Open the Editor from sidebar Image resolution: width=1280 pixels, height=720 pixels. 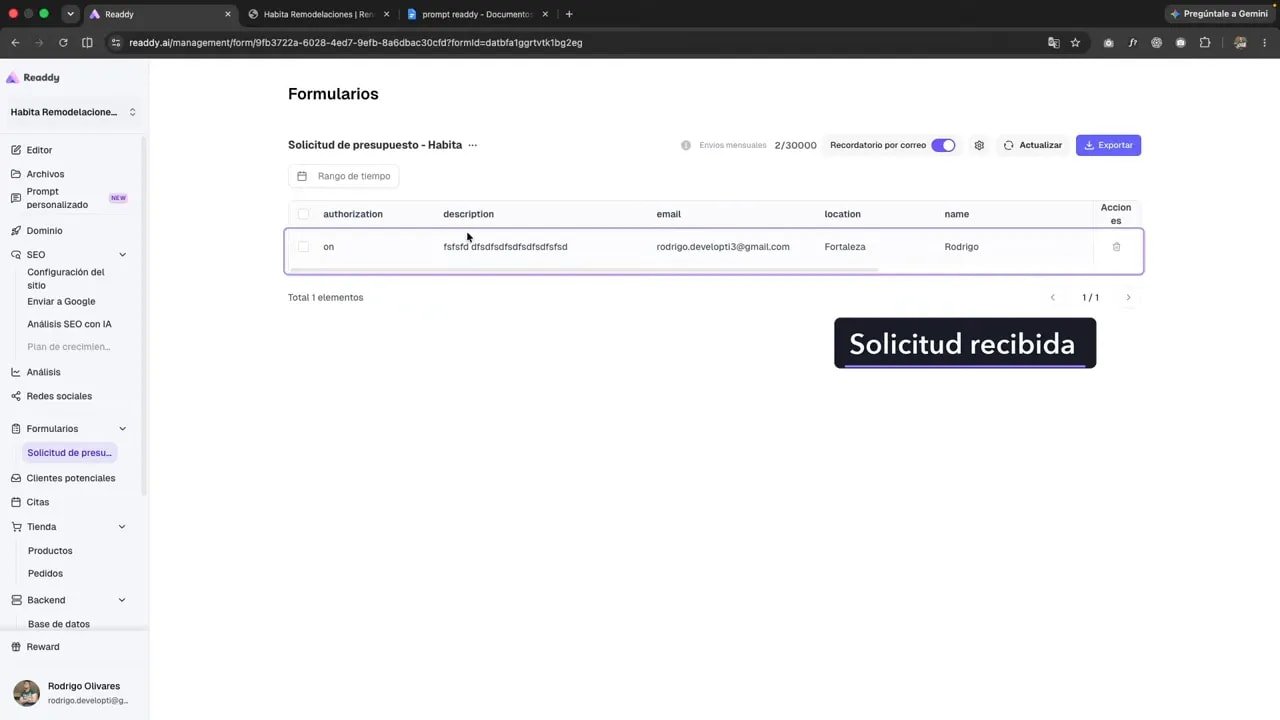39,150
